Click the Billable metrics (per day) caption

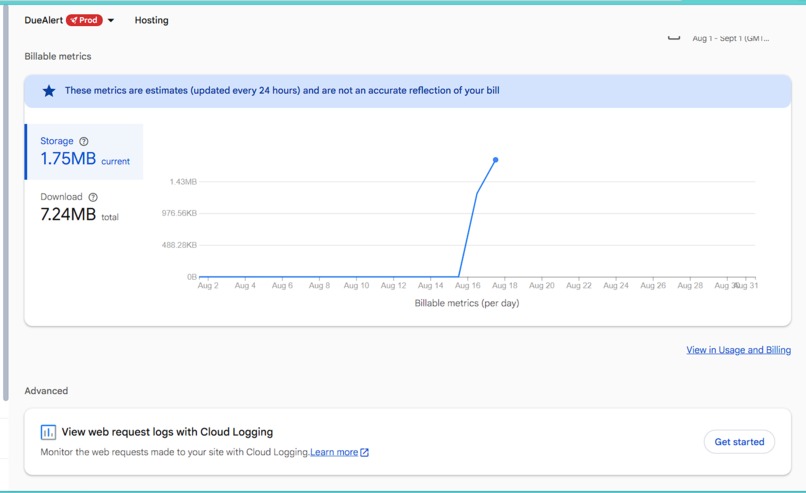[x=467, y=303]
